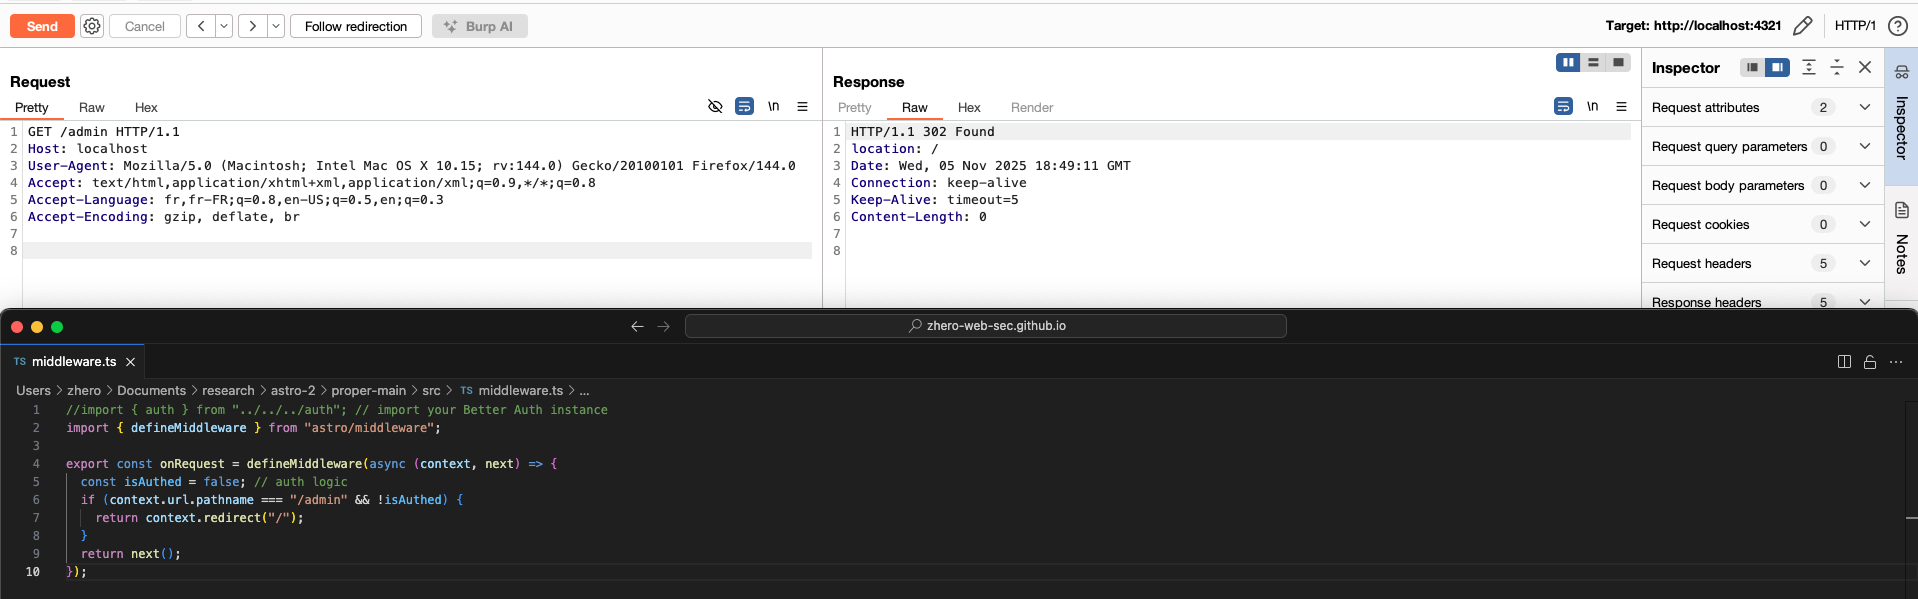Viewport: 1918px width, 599px height.
Task: Click the Follow redirection button
Action: 355,26
